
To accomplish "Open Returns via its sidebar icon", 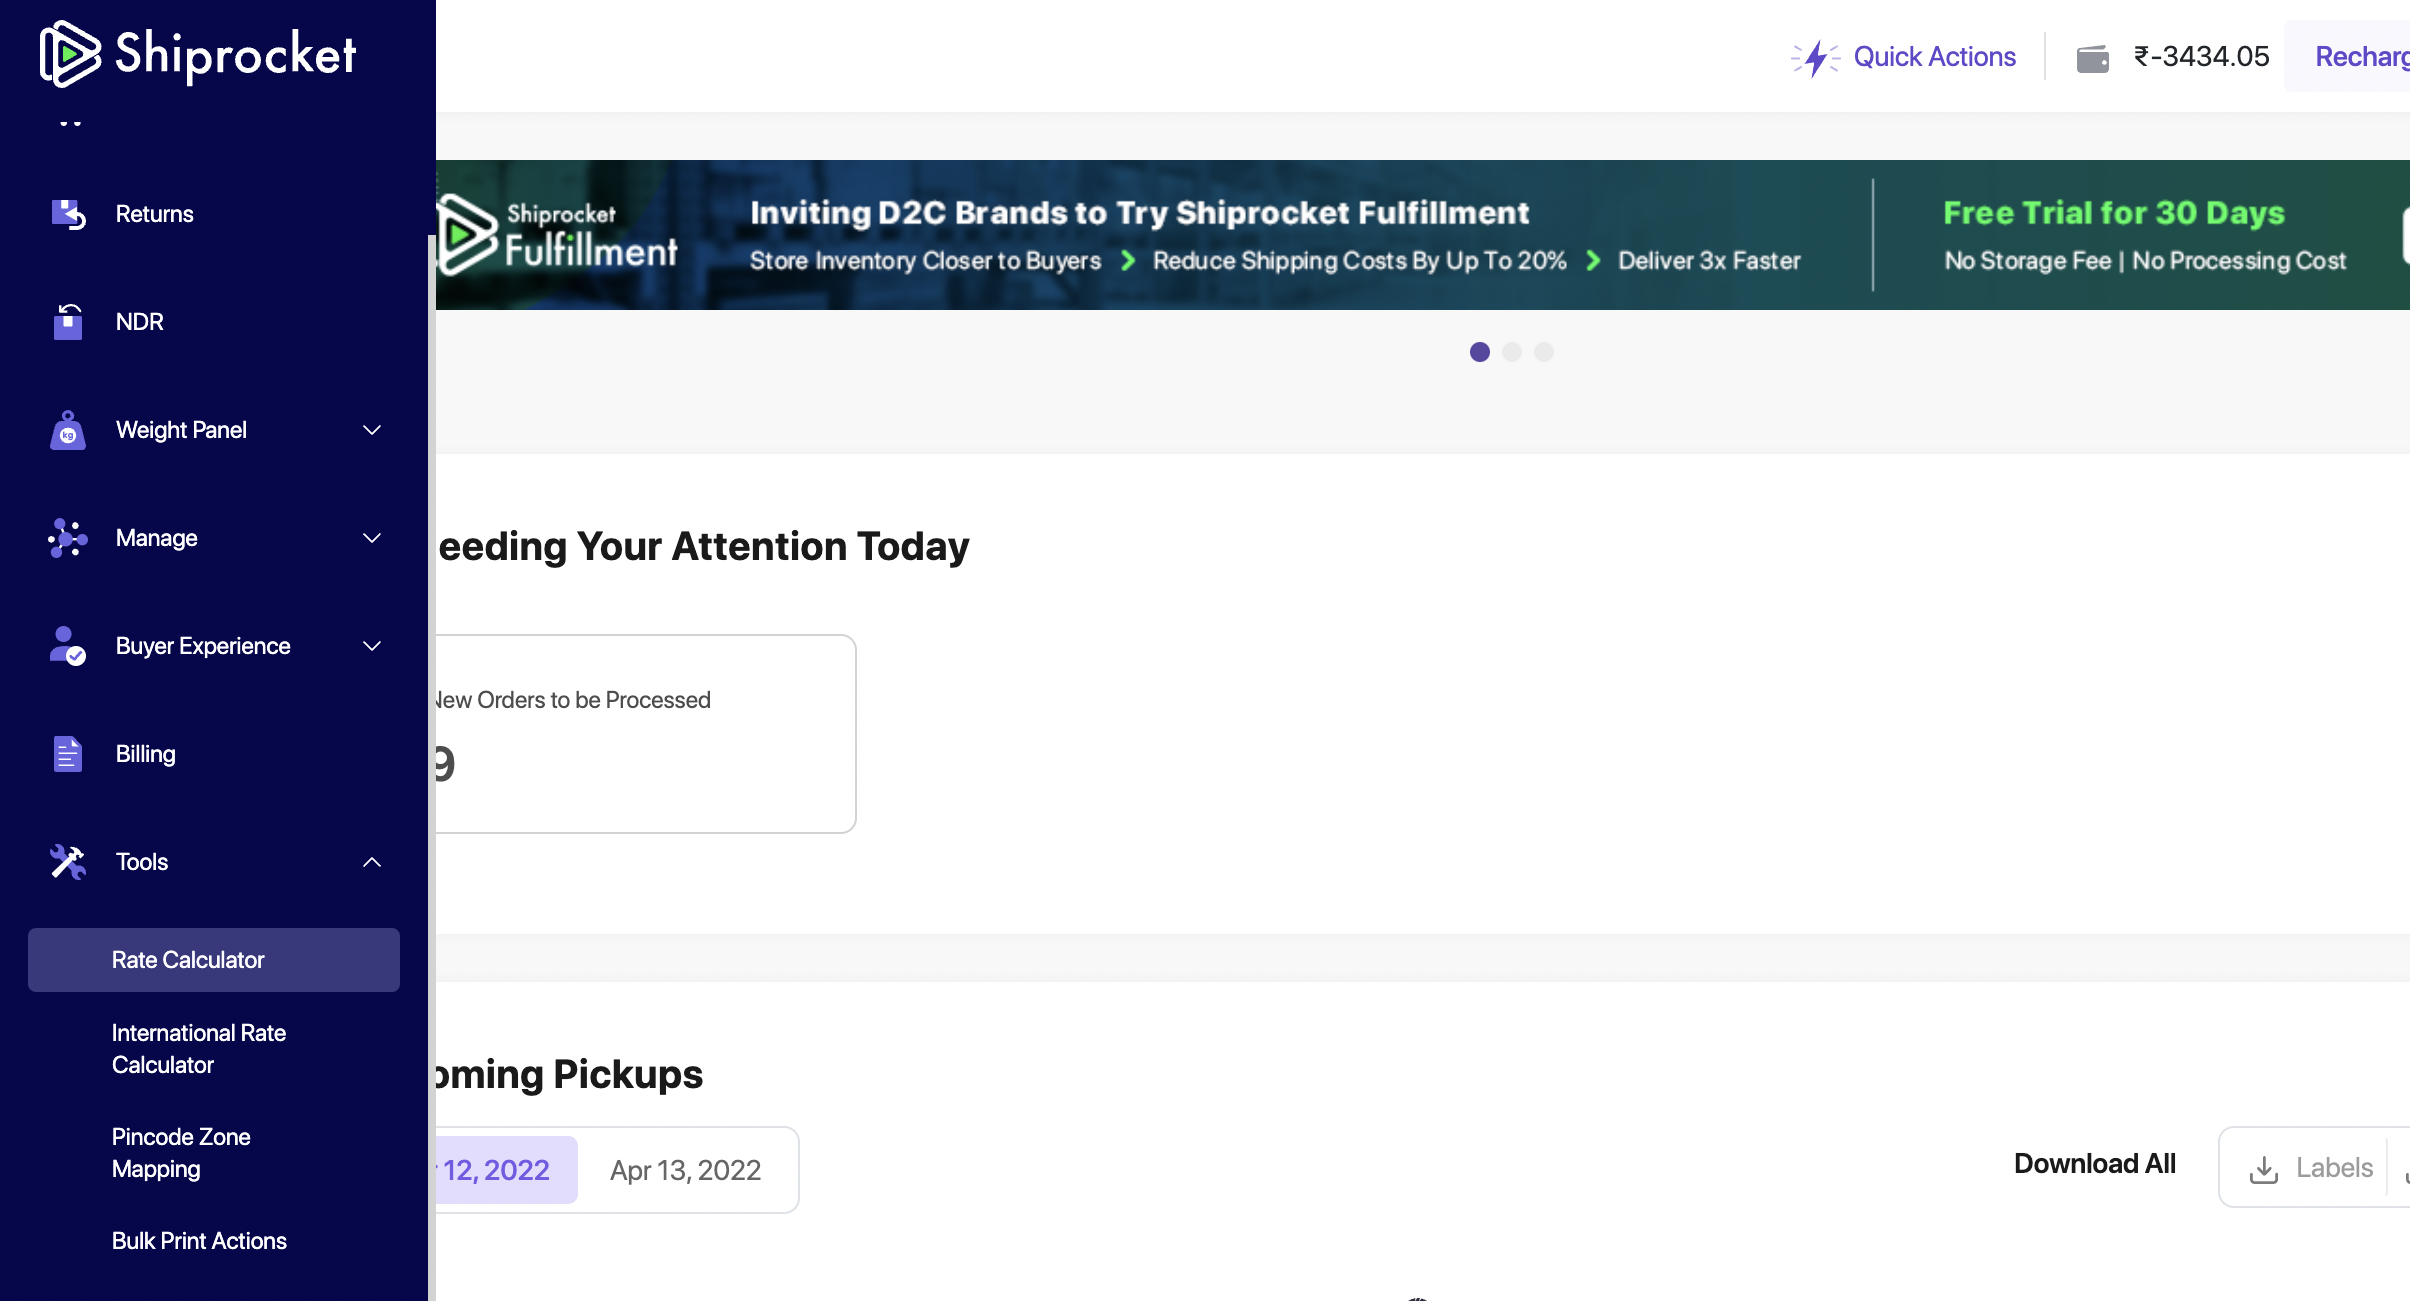I will tap(68, 214).
